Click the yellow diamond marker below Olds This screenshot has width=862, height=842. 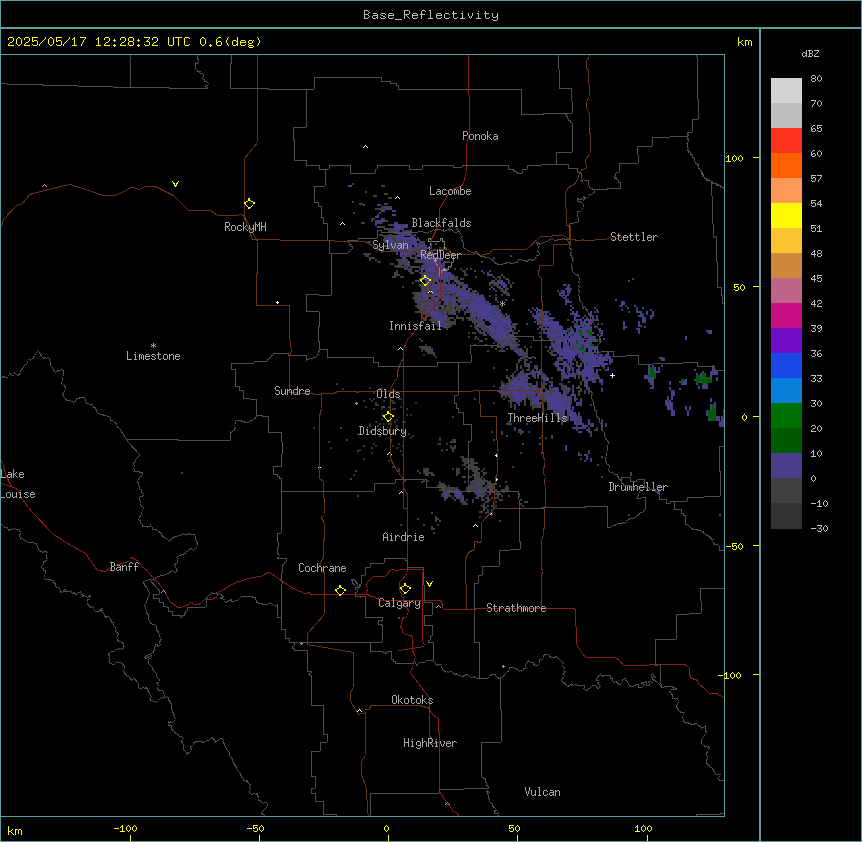(388, 417)
